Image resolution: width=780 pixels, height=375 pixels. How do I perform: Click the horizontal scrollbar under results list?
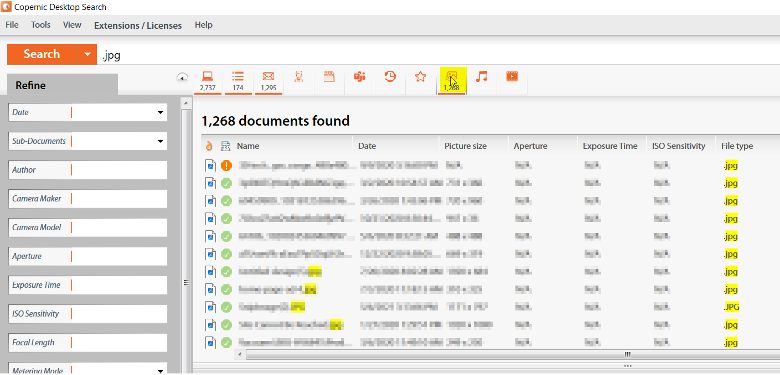coord(510,354)
